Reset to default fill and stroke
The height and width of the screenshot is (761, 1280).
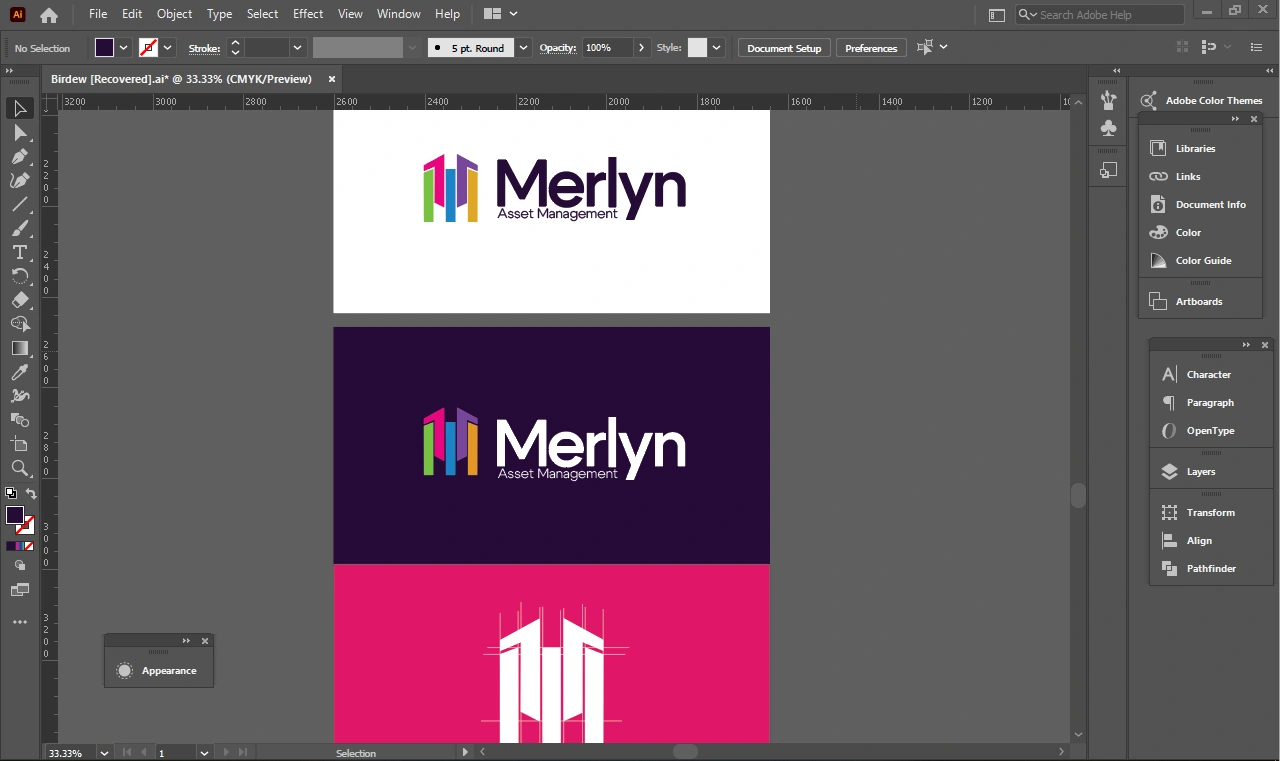point(11,494)
